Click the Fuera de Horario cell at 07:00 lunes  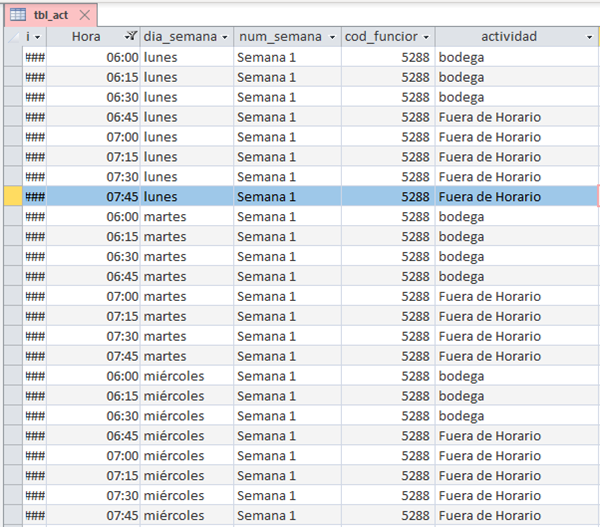point(515,137)
